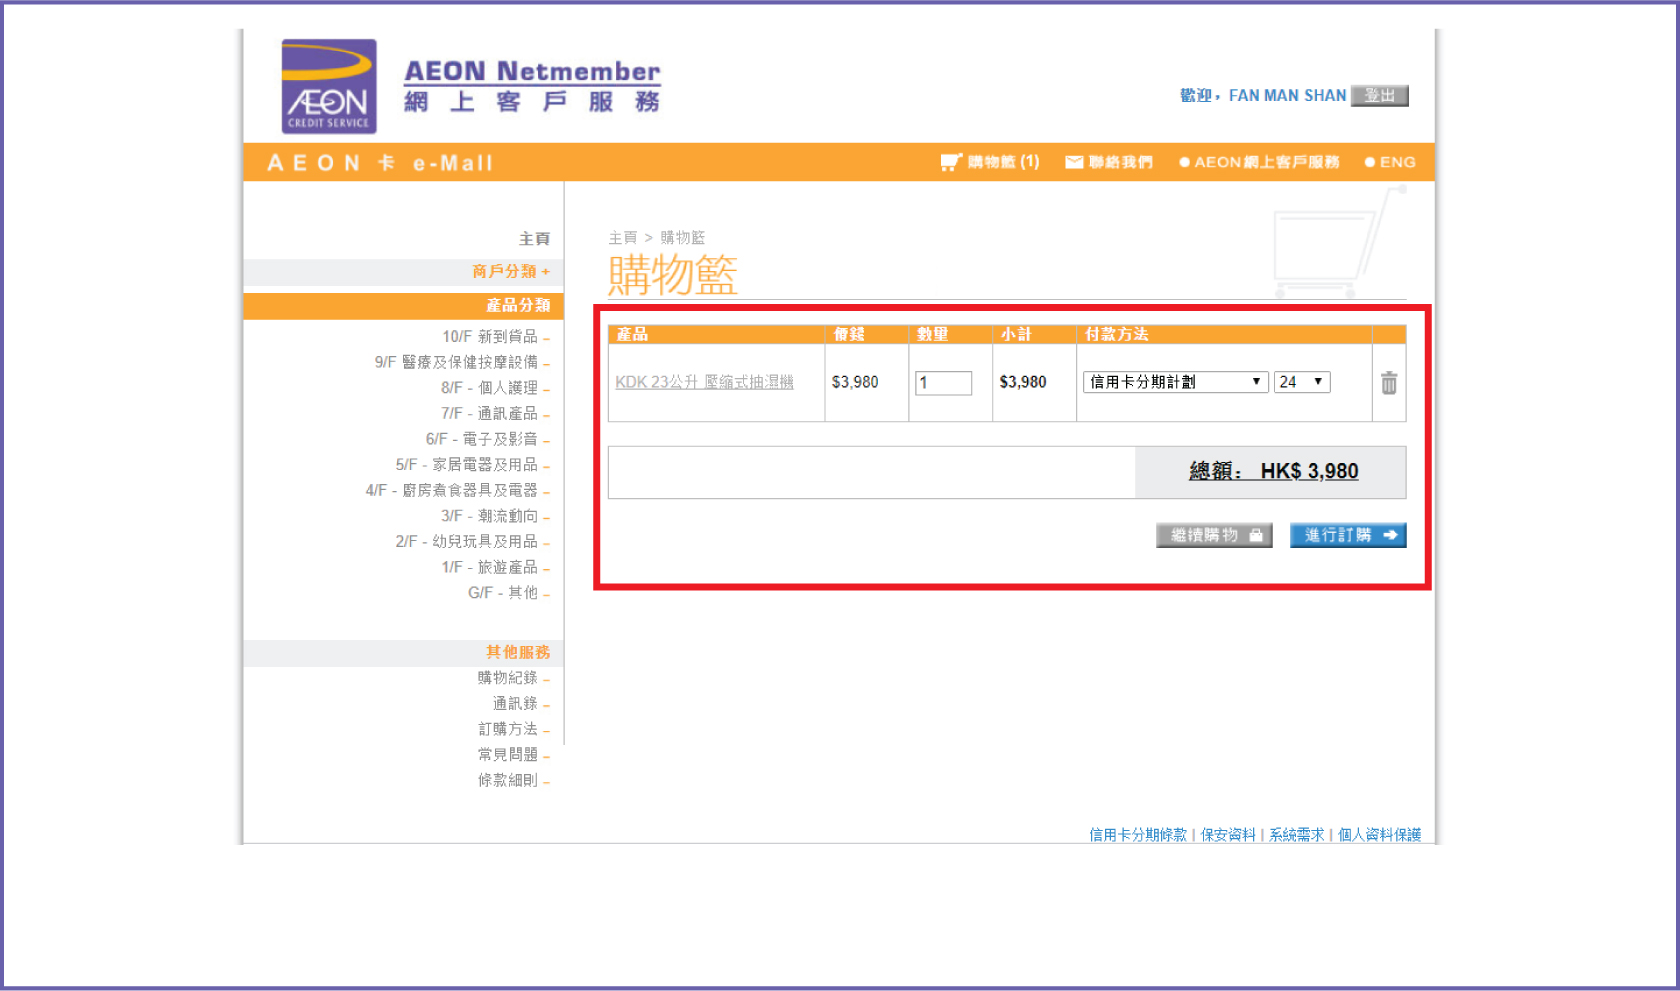Open category 1/F - 旅遊產品
The image size is (1680, 991).
tap(489, 567)
